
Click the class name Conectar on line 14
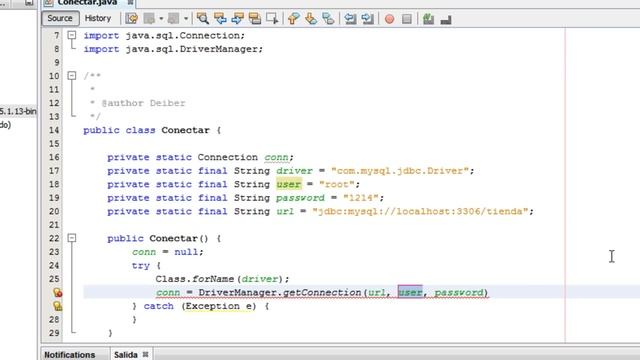[x=185, y=130]
